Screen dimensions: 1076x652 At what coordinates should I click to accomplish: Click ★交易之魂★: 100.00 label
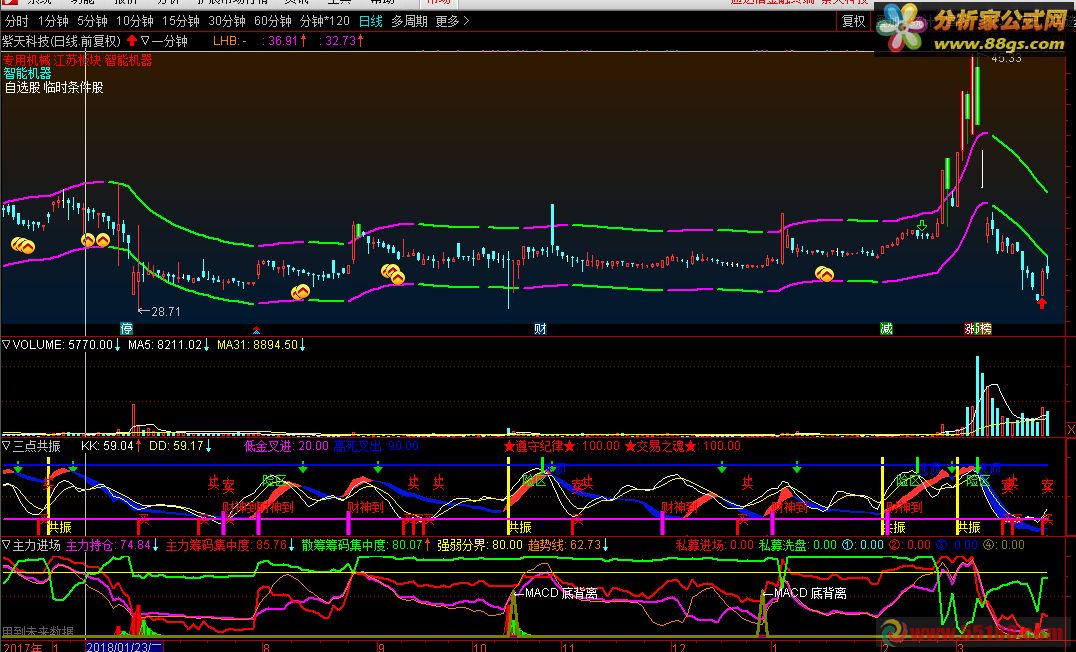tap(683, 446)
